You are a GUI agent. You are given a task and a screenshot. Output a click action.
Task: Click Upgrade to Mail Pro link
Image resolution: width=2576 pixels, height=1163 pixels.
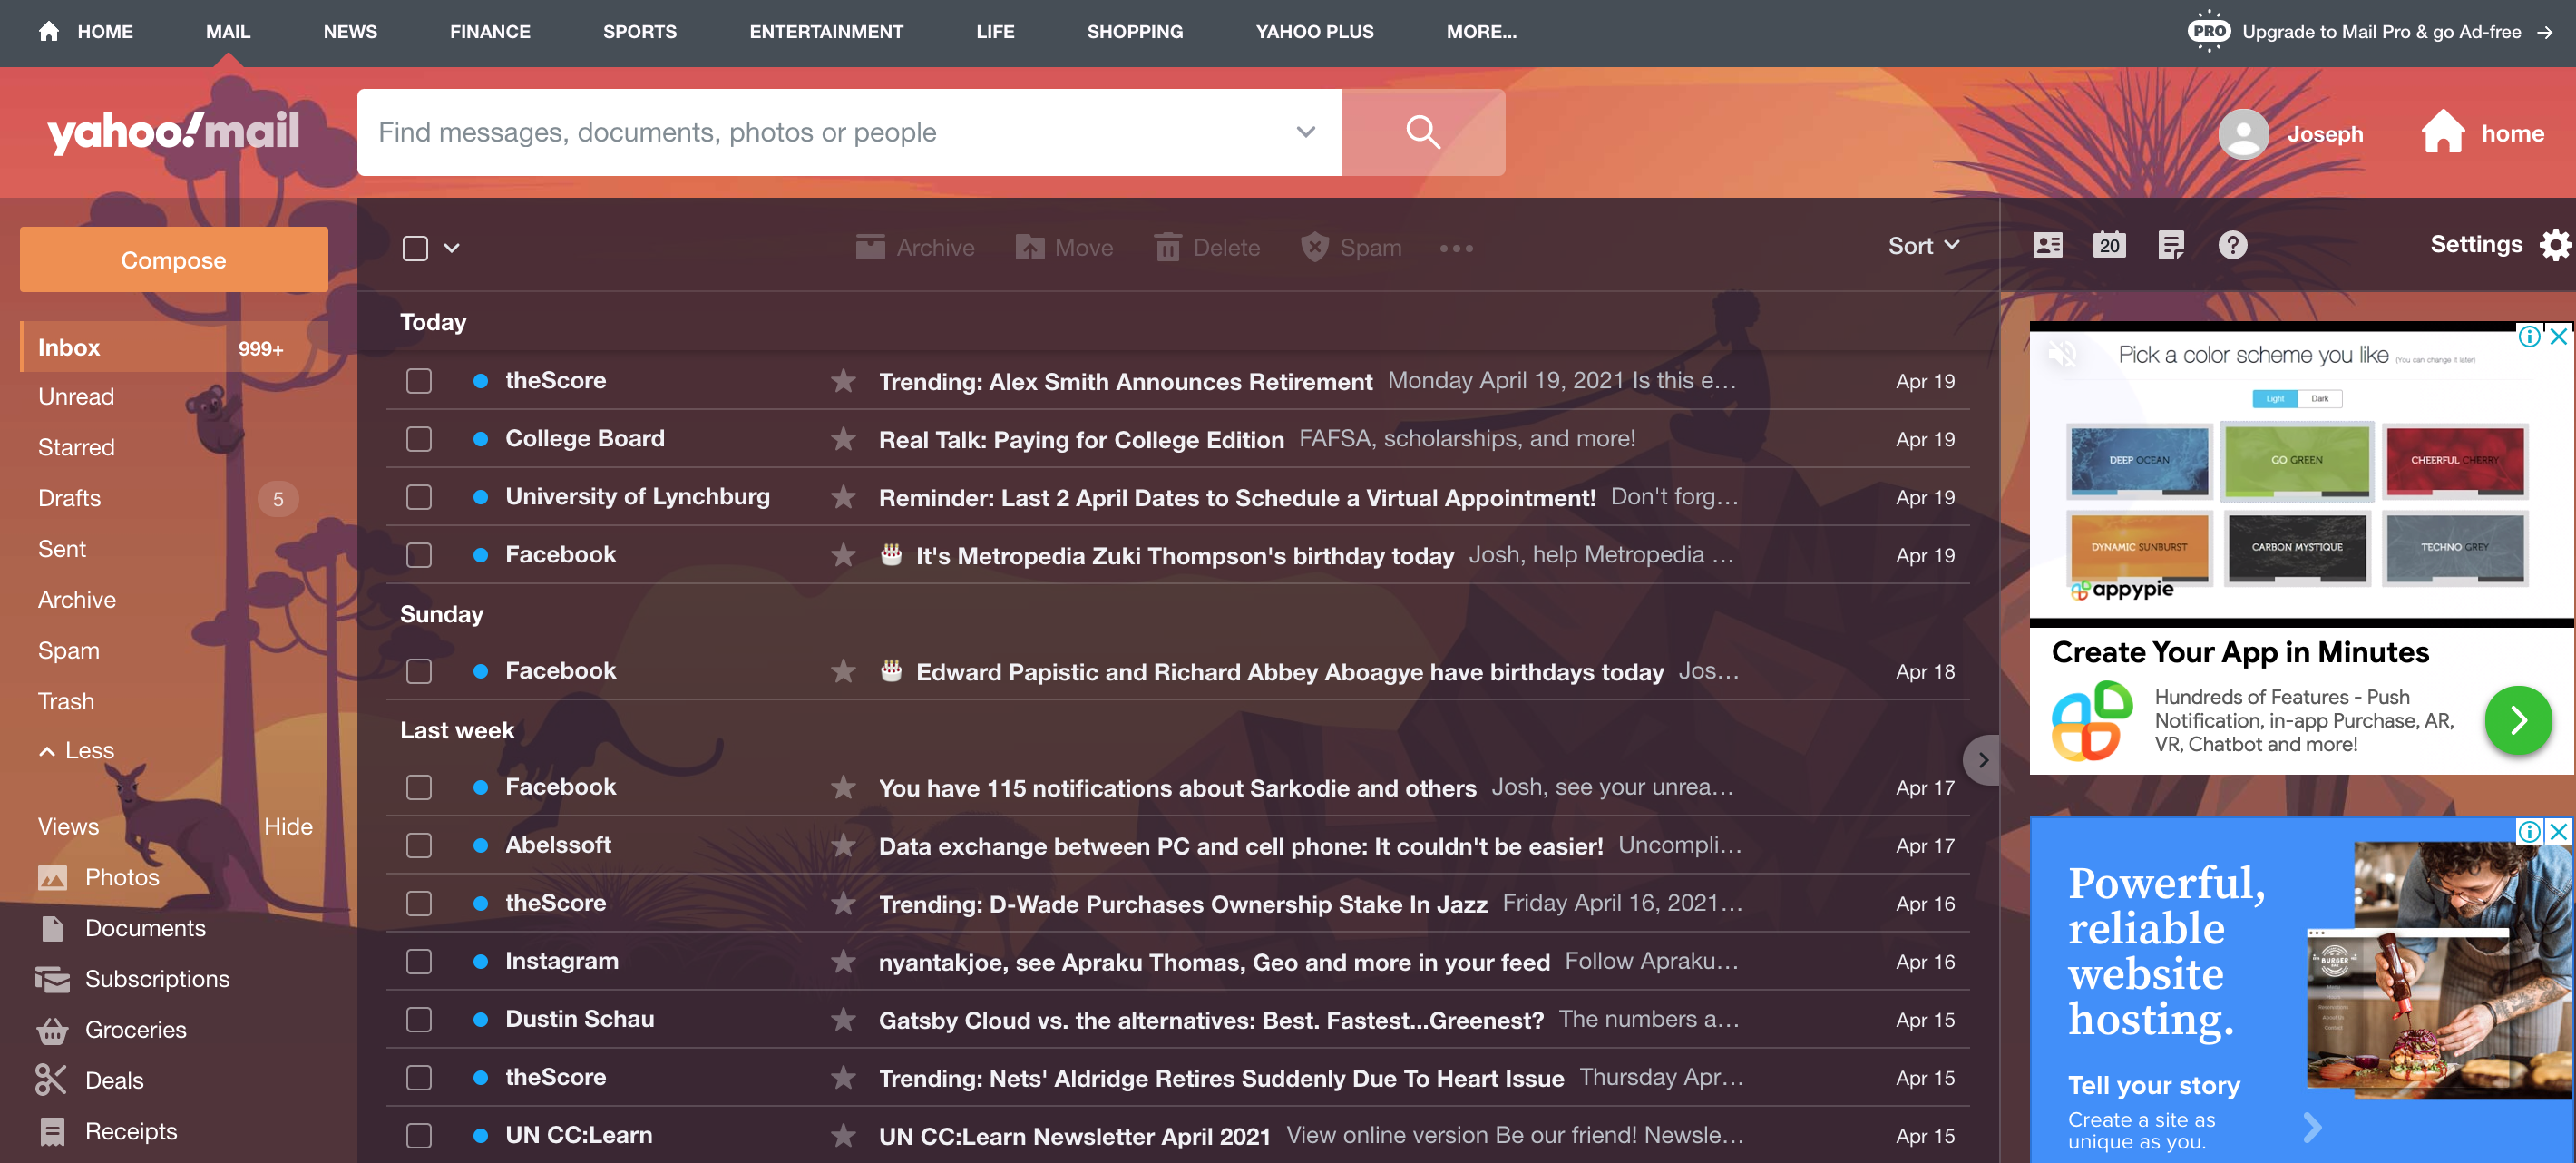(x=2382, y=31)
